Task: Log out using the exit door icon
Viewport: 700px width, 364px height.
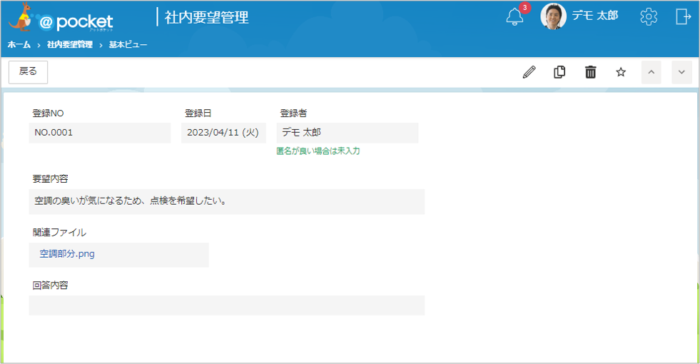Action: coord(683,17)
